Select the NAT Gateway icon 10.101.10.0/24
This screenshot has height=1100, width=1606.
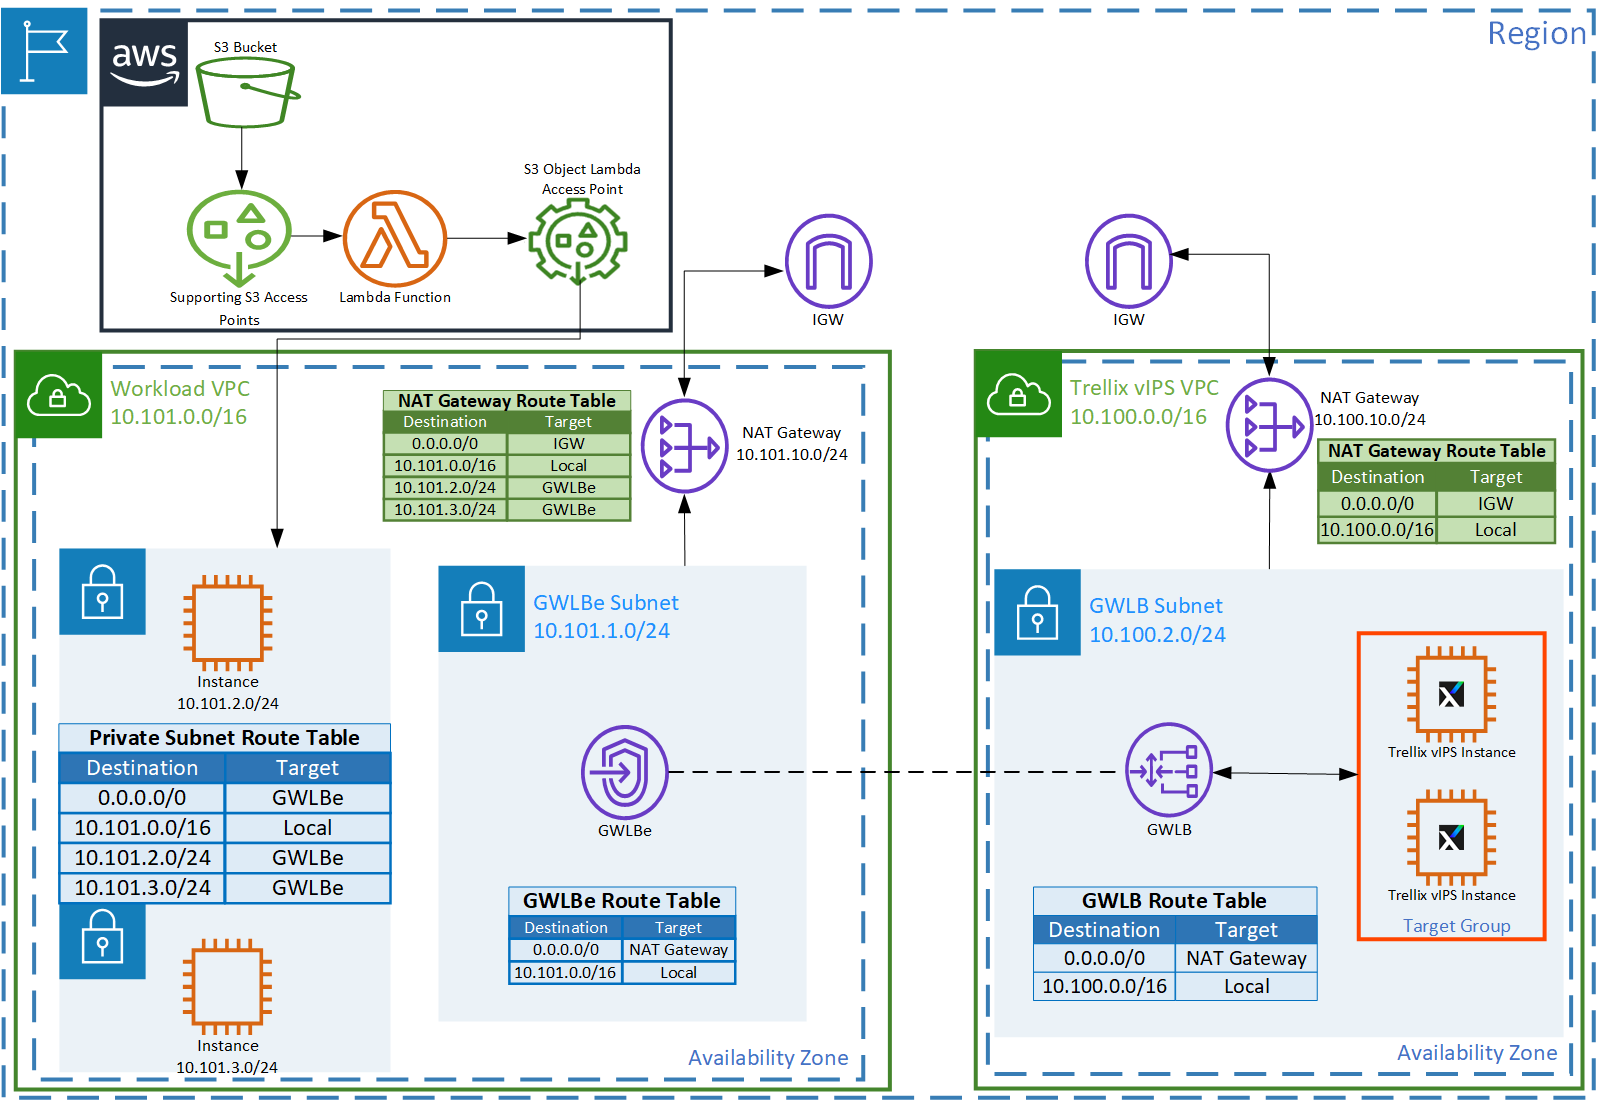coord(685,446)
